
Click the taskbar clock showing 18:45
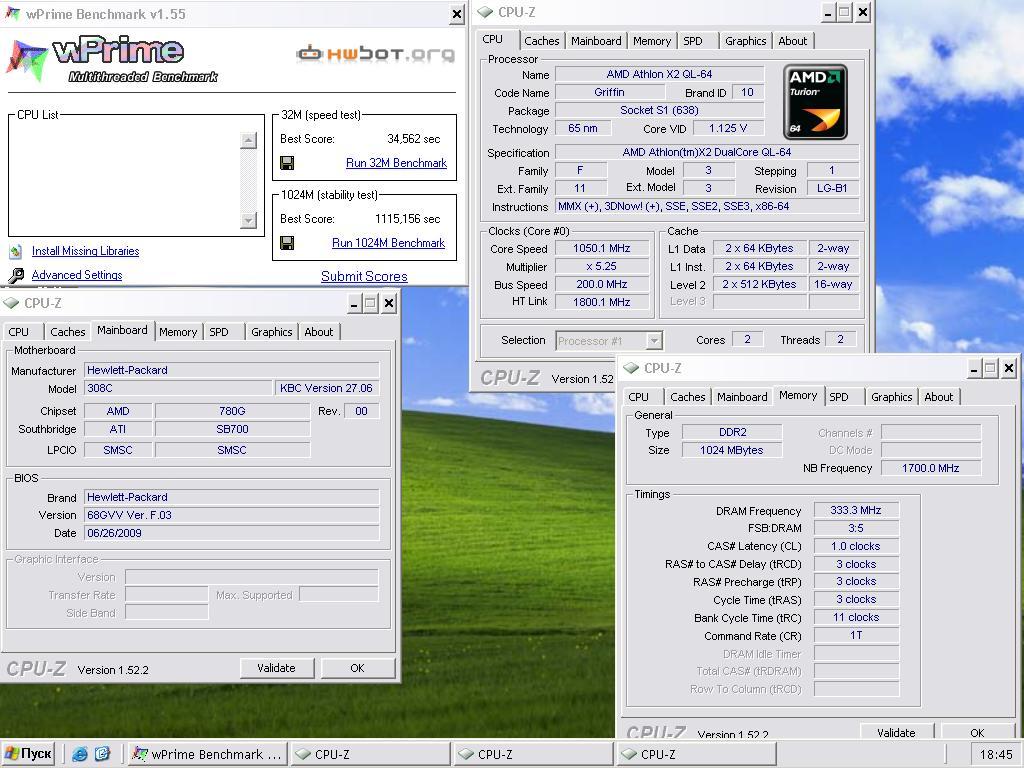point(995,755)
